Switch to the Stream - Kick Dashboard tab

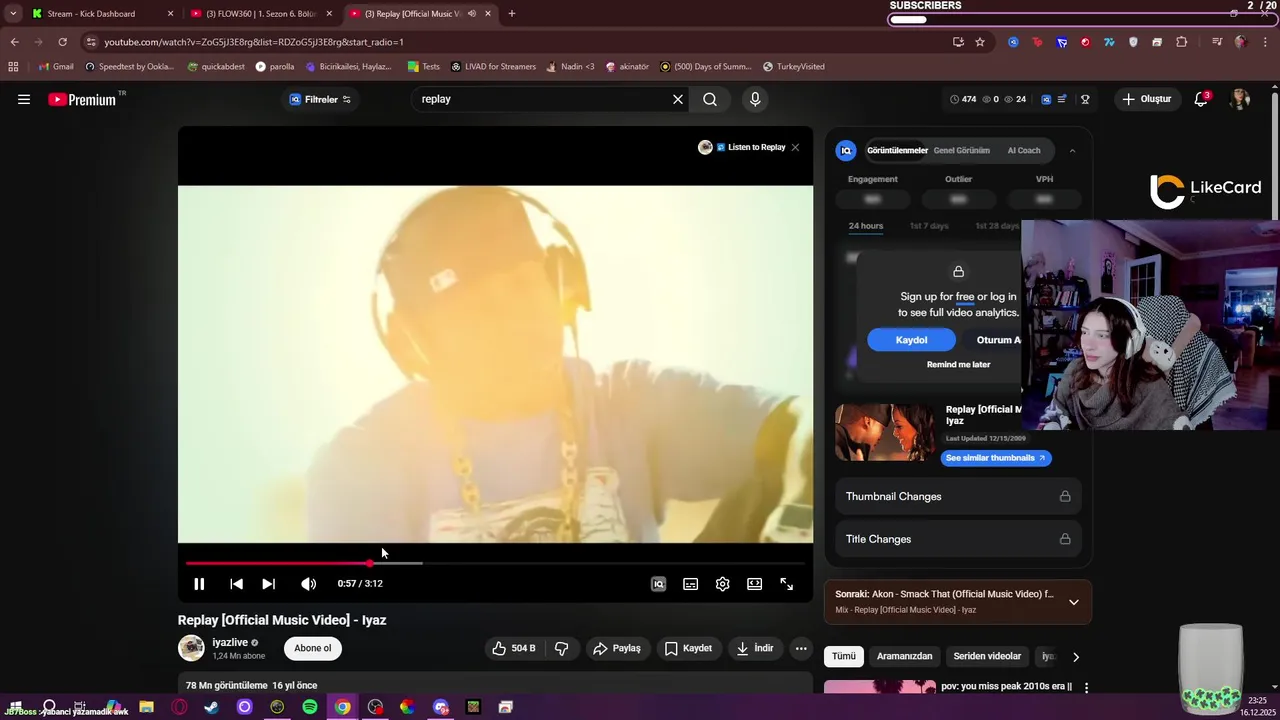100,14
